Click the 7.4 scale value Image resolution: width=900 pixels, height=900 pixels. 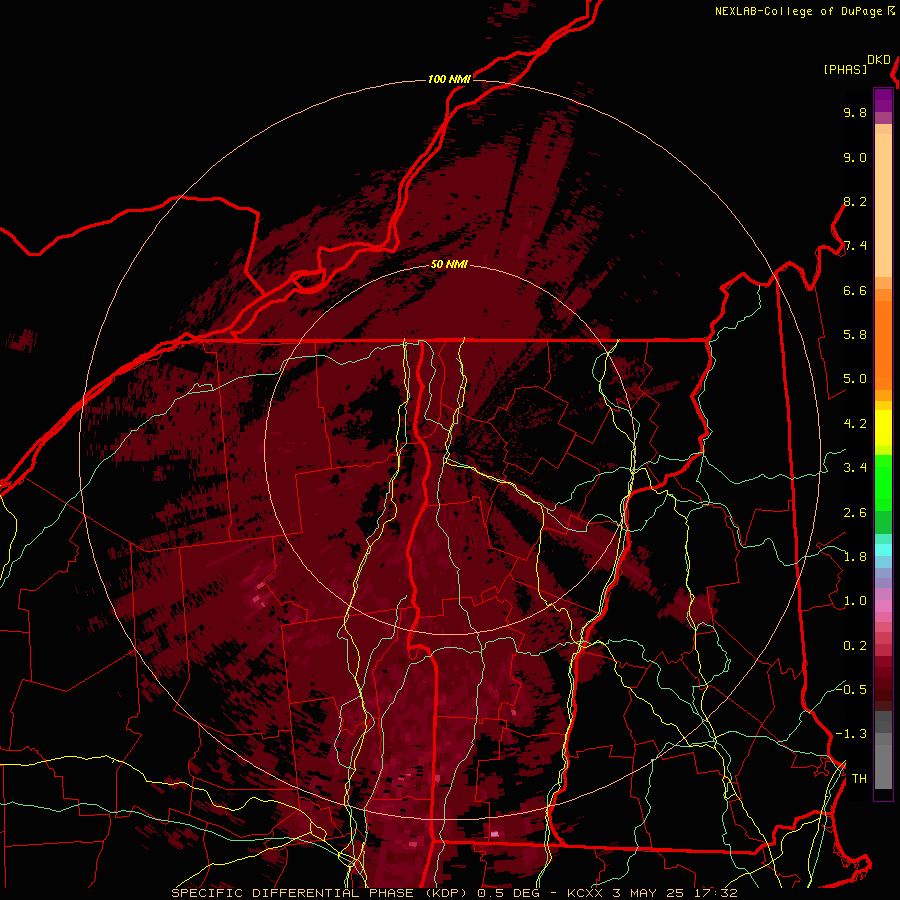coord(855,246)
